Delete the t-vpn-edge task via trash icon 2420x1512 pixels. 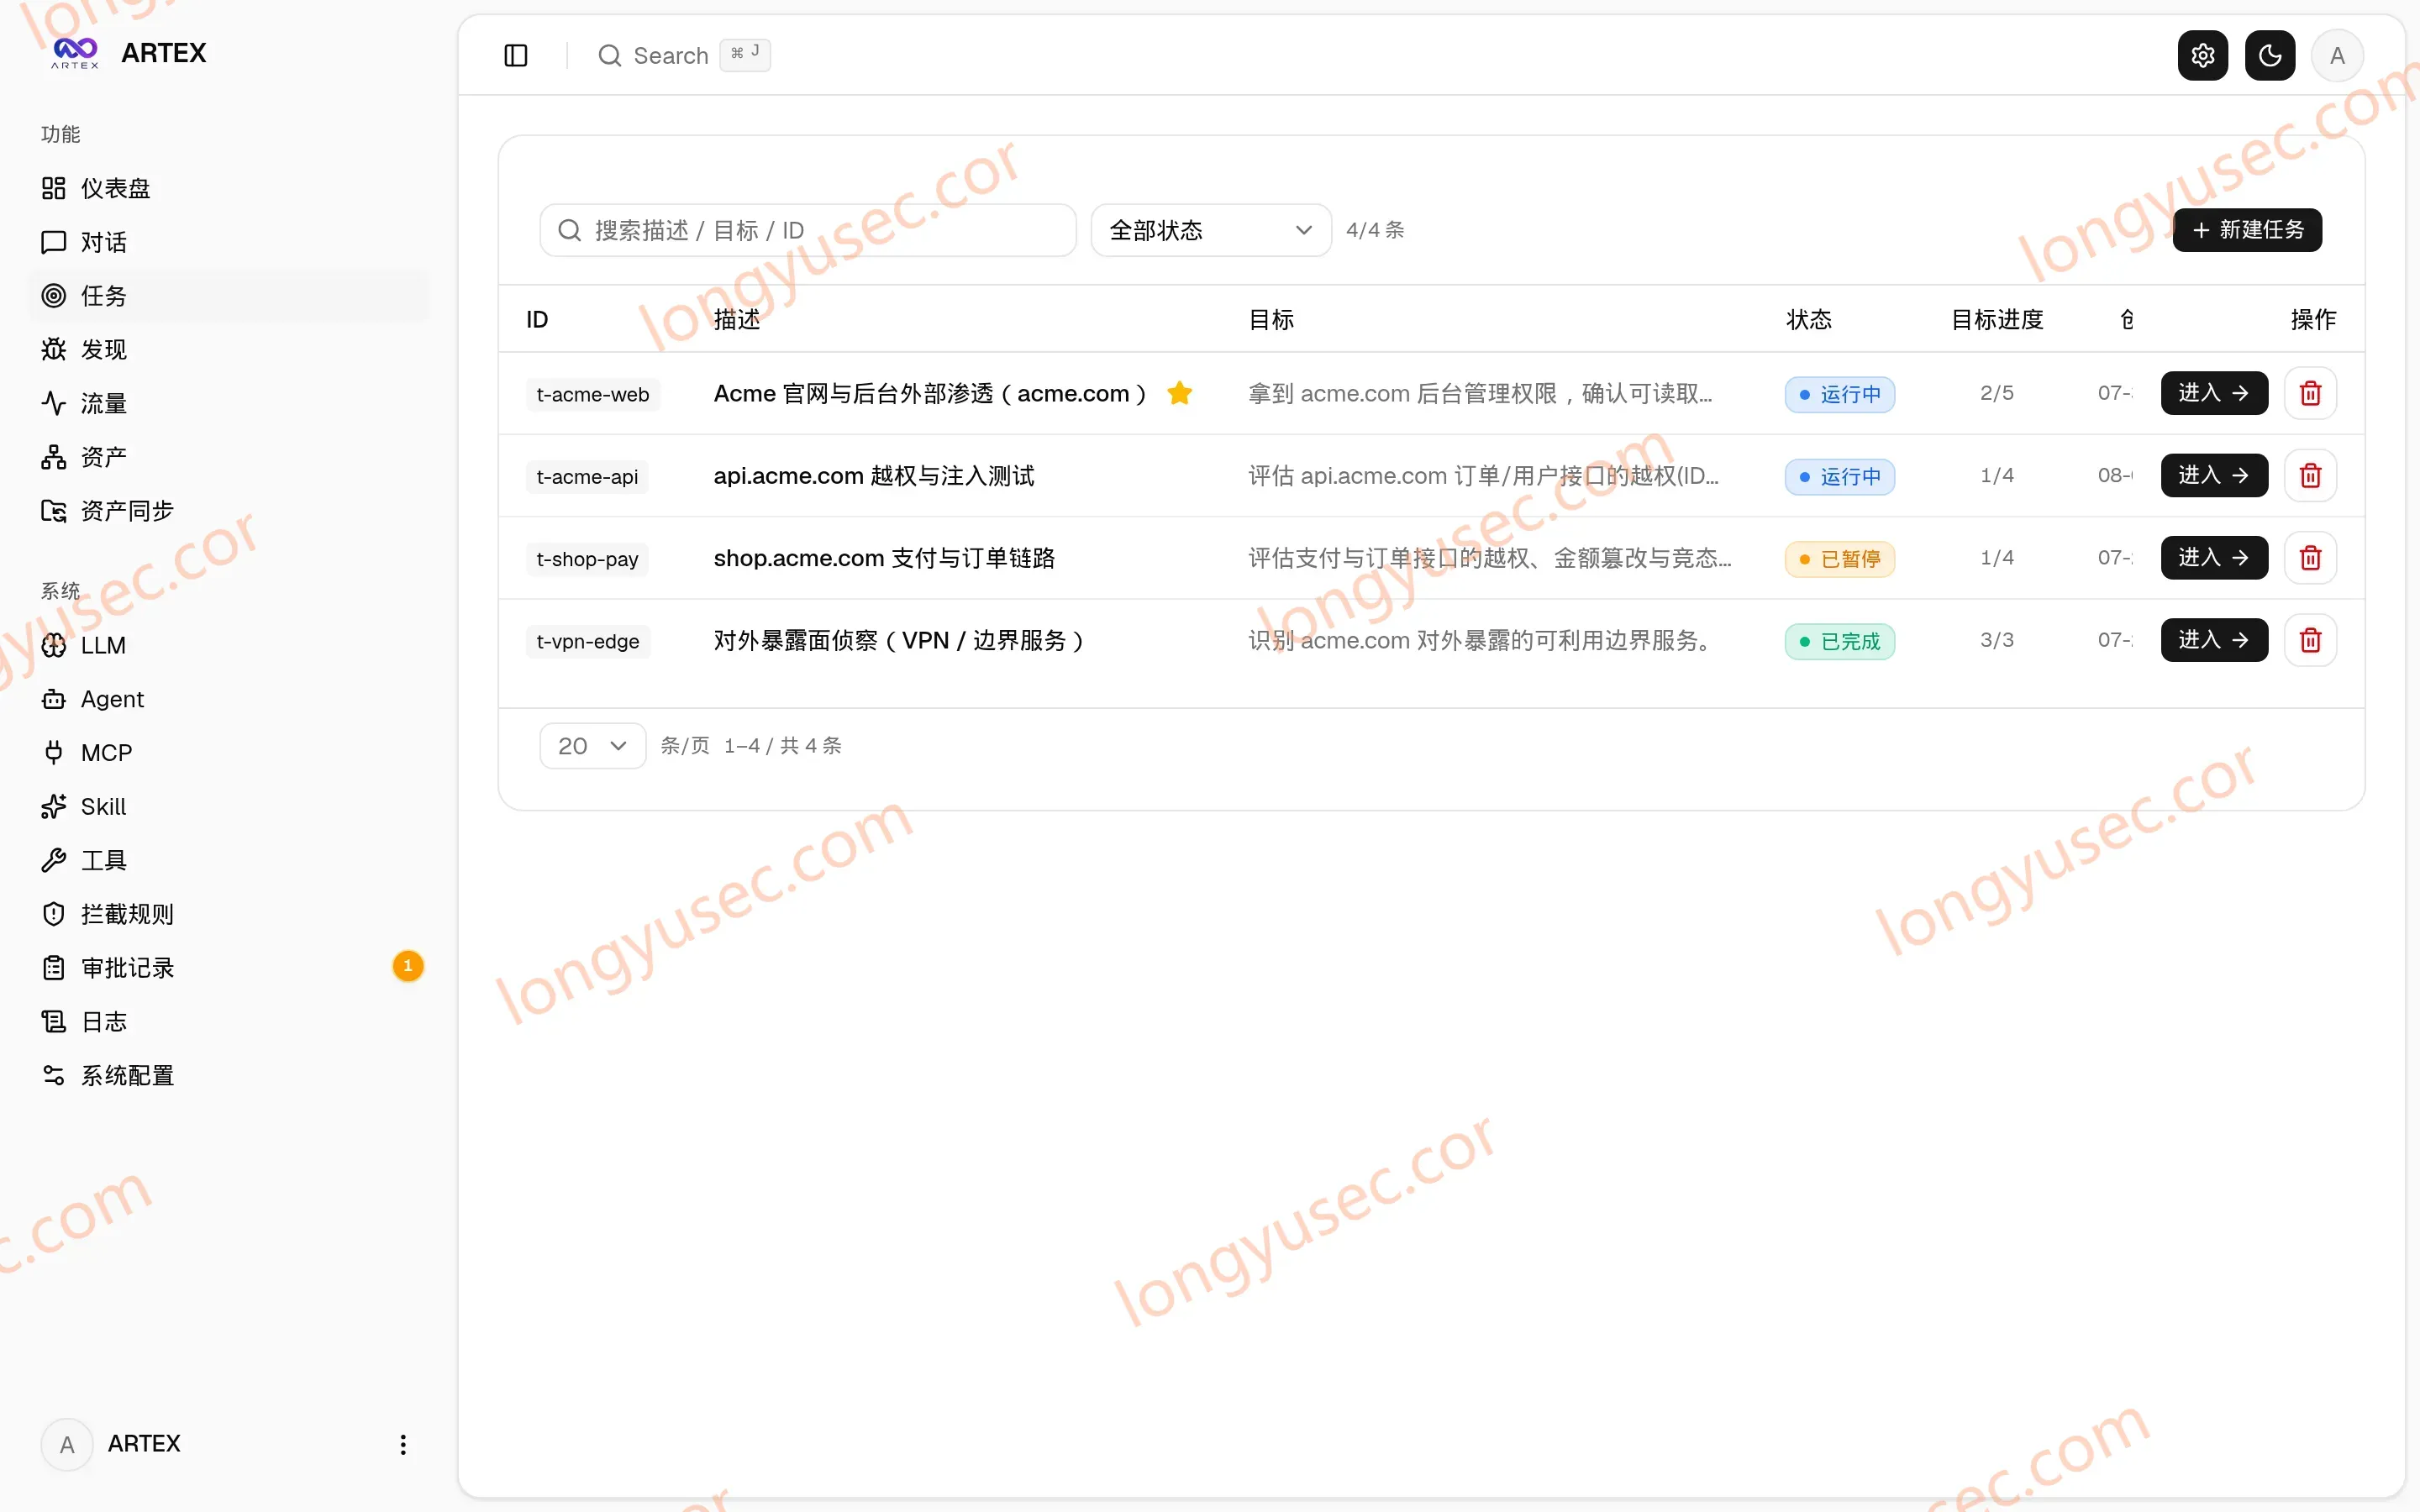[x=2311, y=640]
